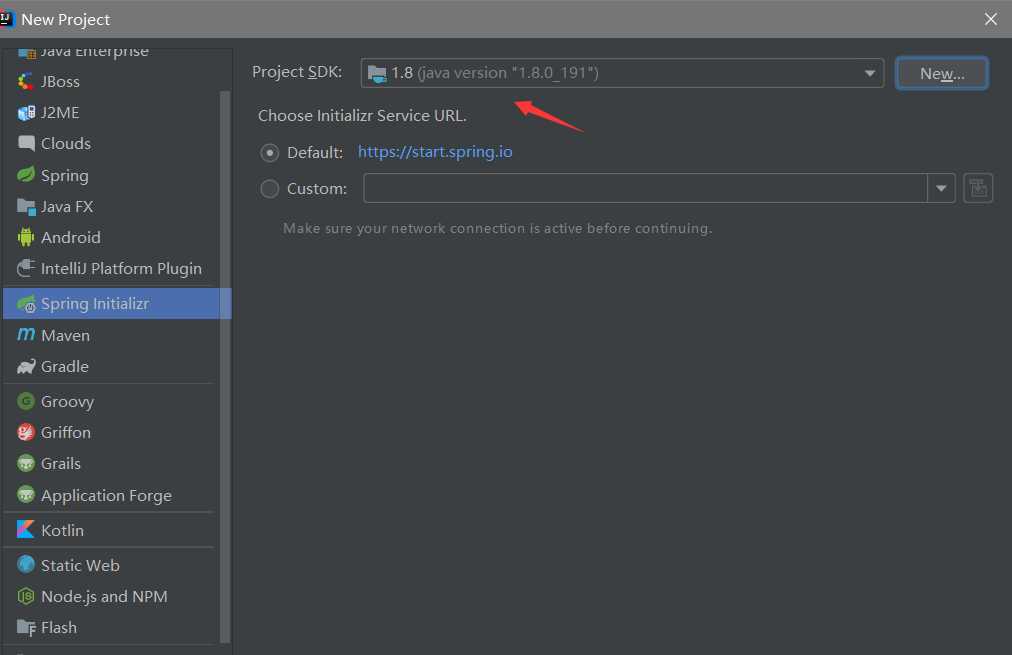This screenshot has width=1012, height=655.
Task: Click the IntelliJ Platform Plugin icon
Action: [26, 268]
